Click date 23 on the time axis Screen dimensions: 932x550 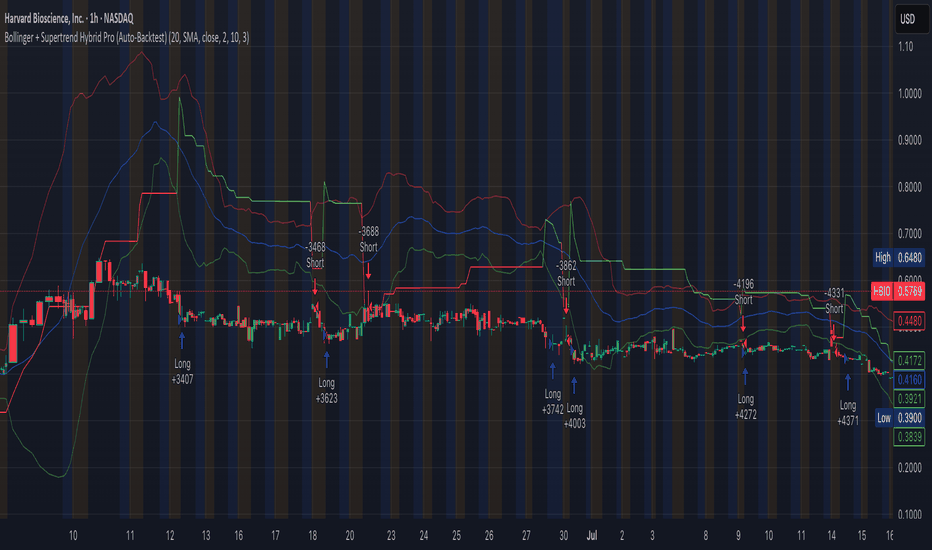tap(391, 536)
